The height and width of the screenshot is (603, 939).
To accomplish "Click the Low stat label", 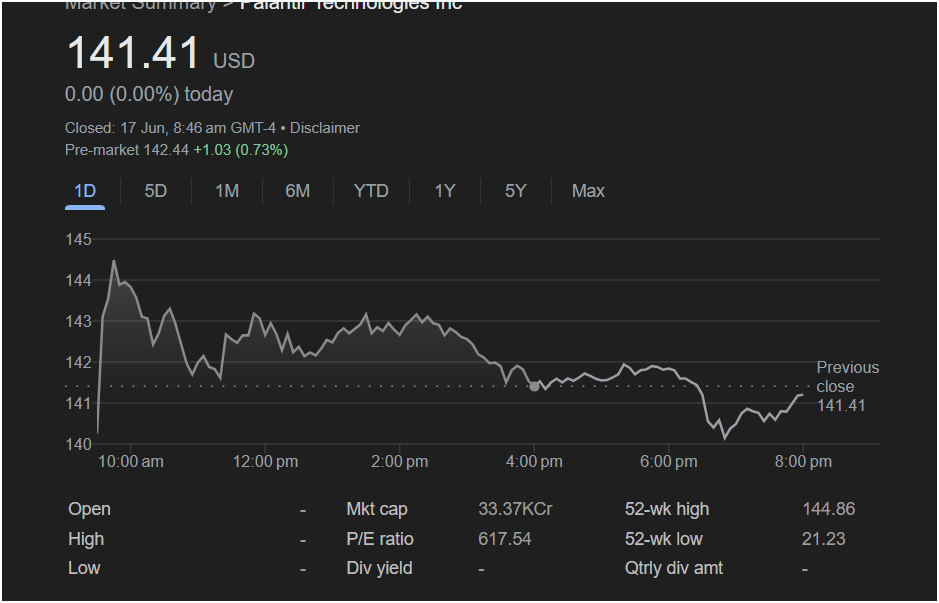I will (x=84, y=568).
